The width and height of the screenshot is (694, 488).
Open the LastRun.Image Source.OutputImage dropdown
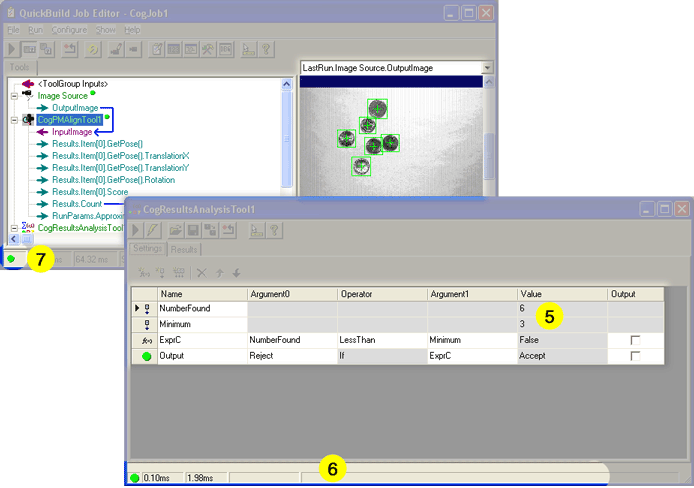(x=487, y=68)
